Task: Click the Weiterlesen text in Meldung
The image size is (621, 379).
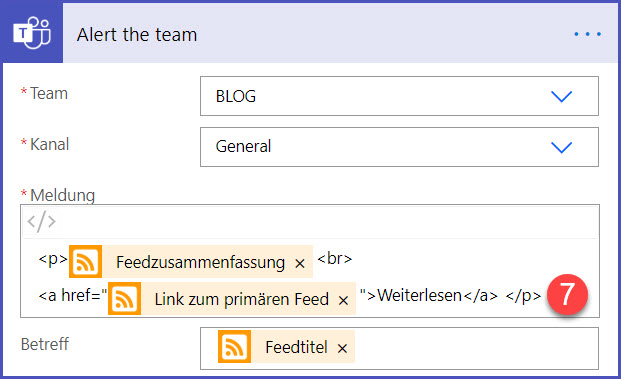Action: 419,295
